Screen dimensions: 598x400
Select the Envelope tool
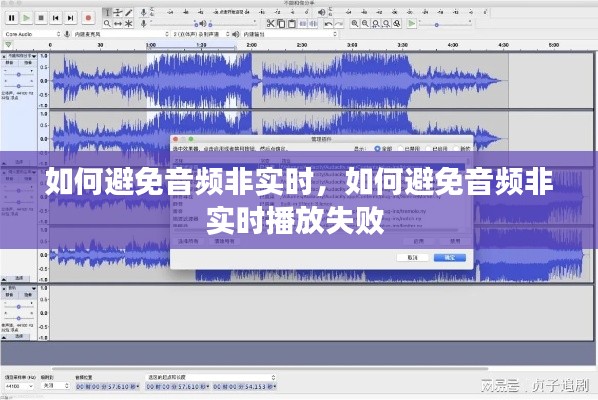click(x=118, y=13)
